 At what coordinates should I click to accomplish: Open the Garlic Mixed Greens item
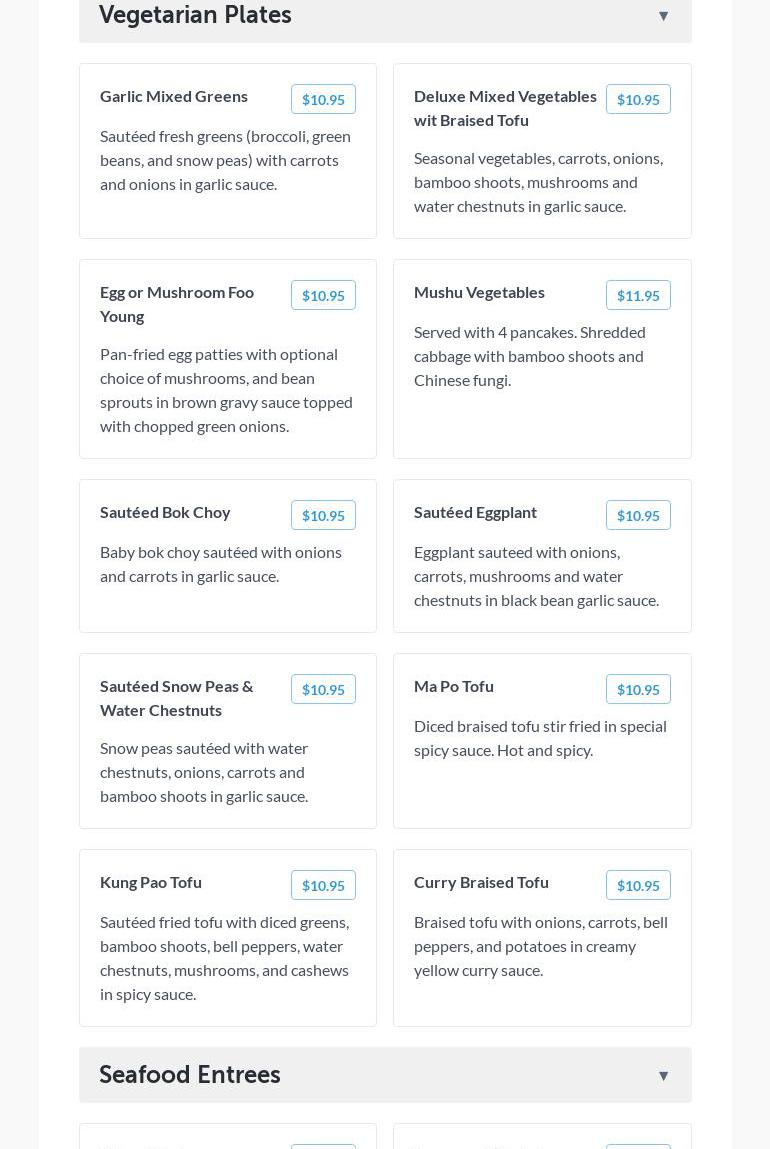(174, 97)
